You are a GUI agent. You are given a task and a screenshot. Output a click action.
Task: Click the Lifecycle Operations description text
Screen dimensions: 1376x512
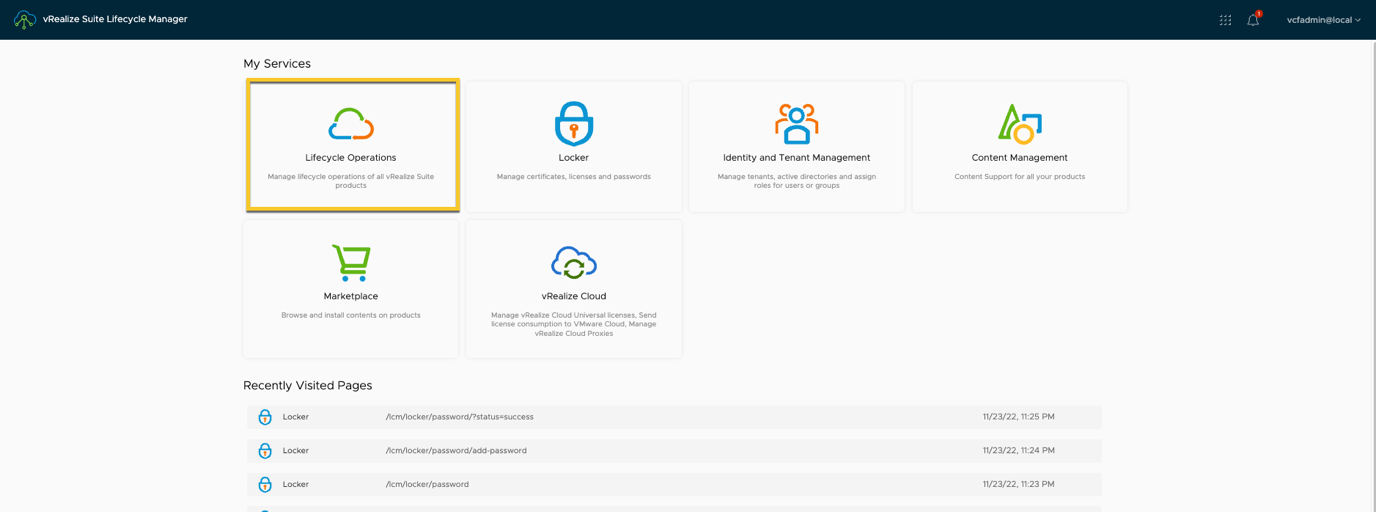click(351, 181)
